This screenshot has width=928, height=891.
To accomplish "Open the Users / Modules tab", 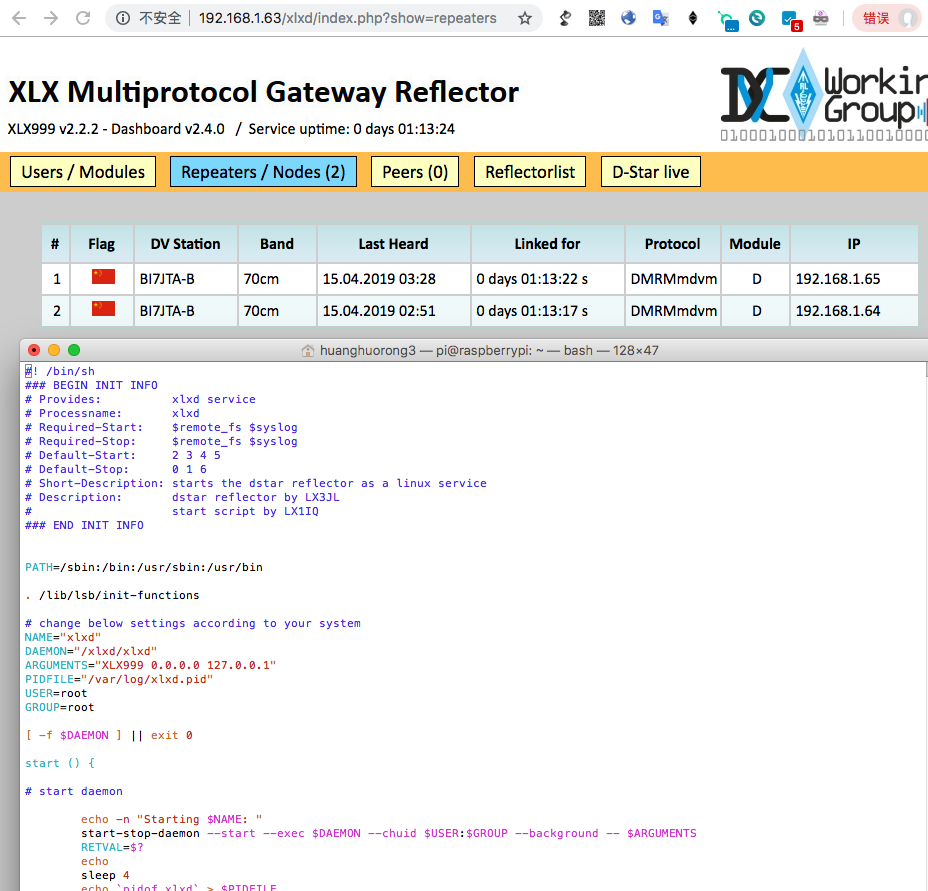I will 82,171.
